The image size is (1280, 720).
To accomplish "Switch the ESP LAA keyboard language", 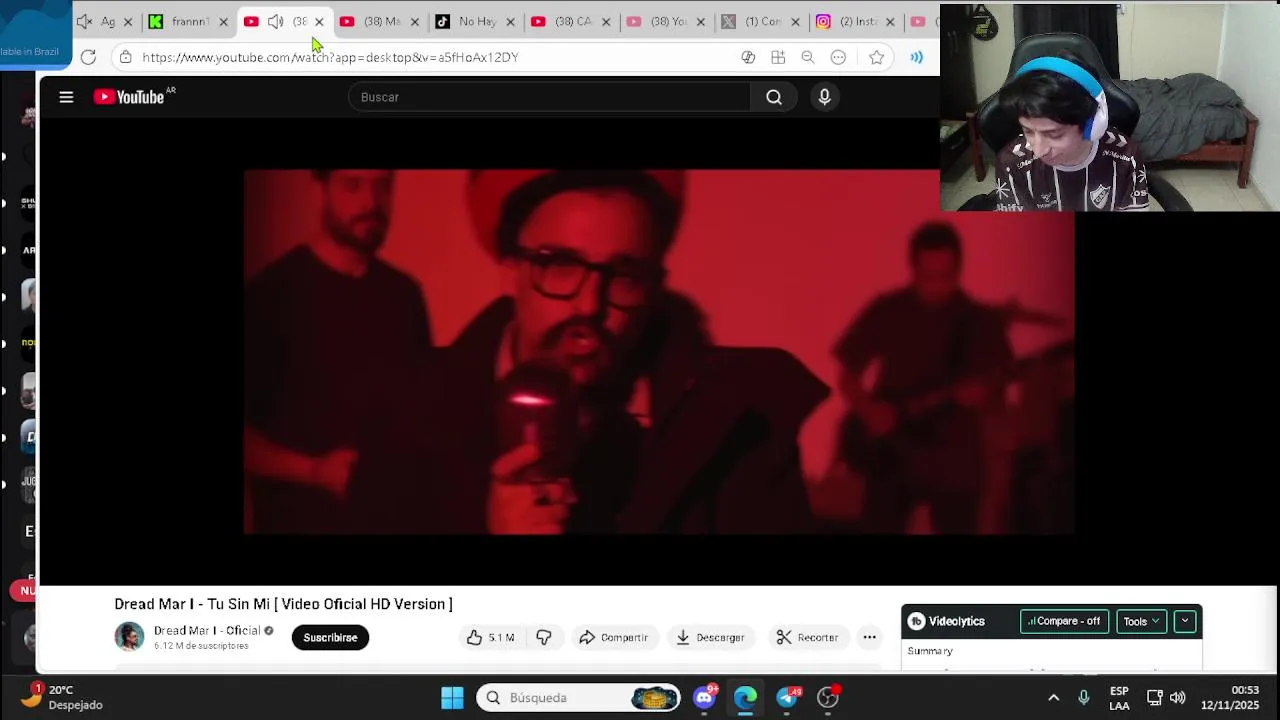I will [1119, 698].
